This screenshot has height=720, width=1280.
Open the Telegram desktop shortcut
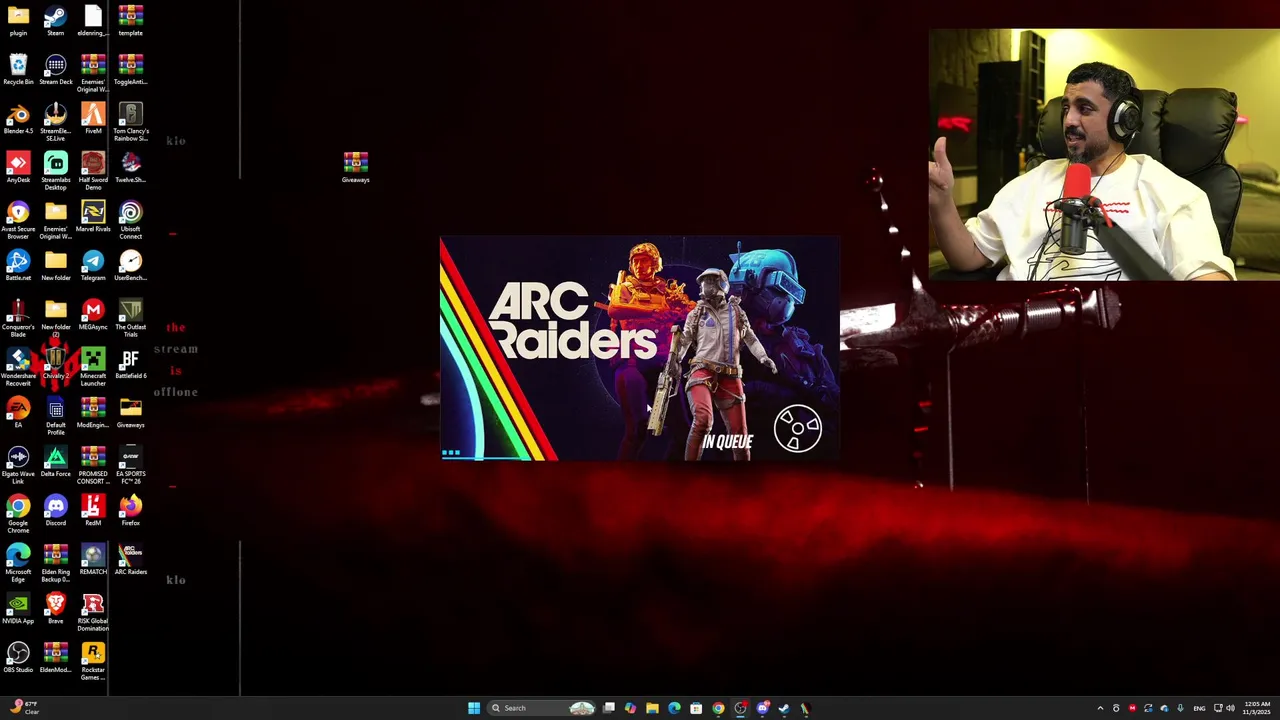pyautogui.click(x=93, y=266)
